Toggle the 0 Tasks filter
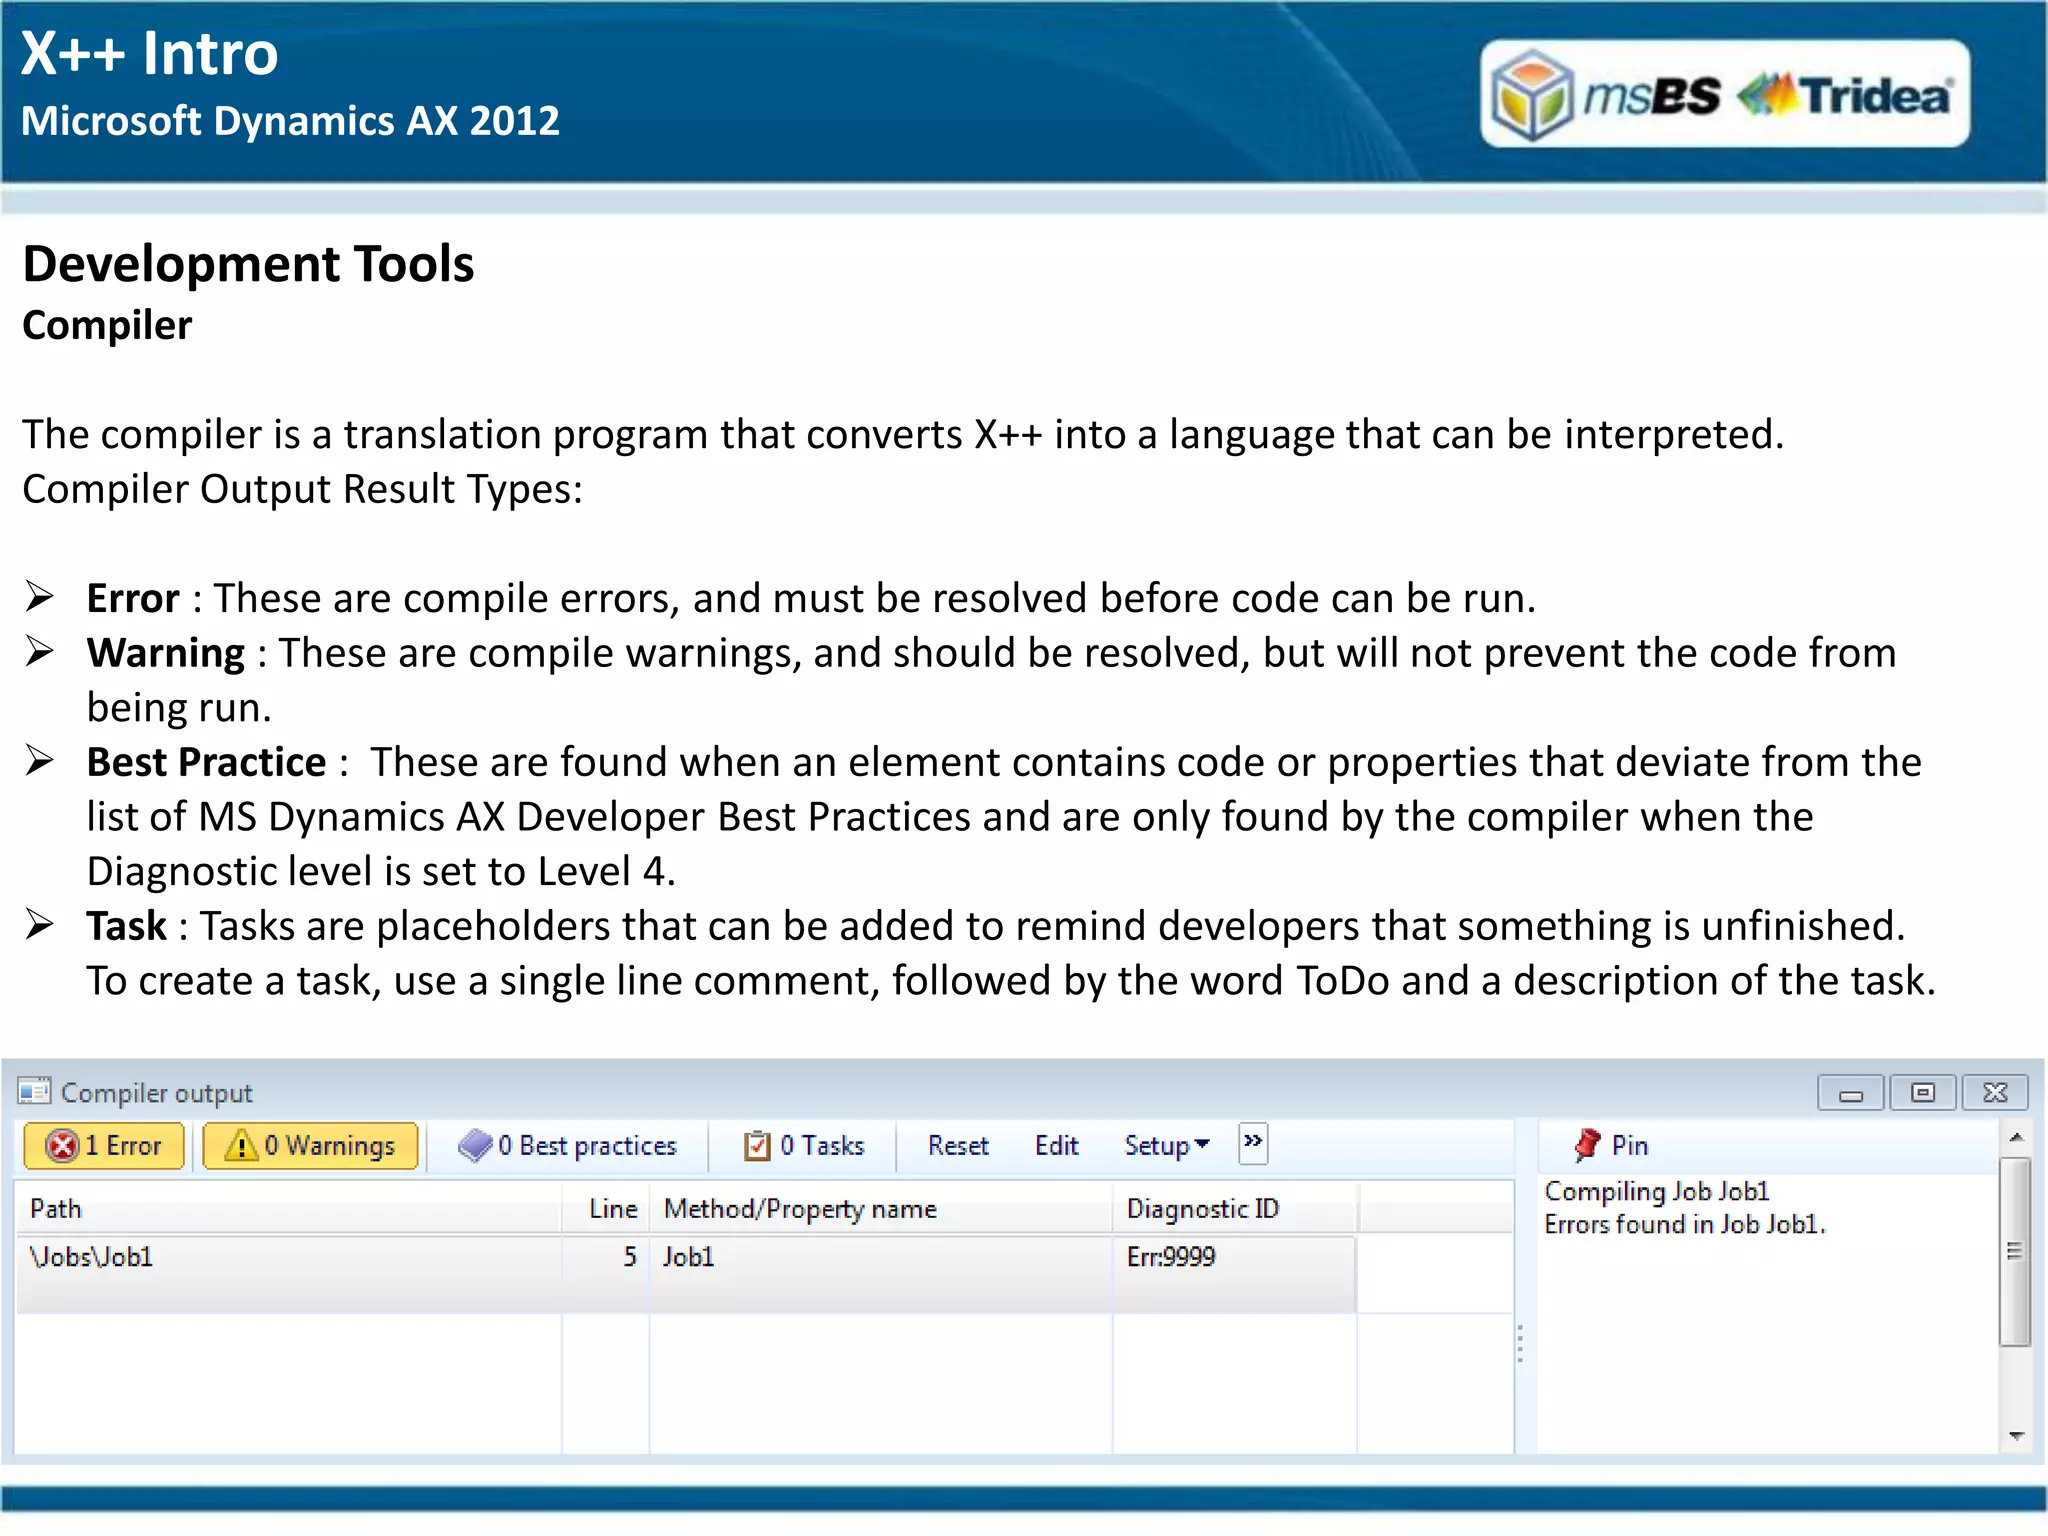Screen dimensions: 2048x1536 point(804,1145)
